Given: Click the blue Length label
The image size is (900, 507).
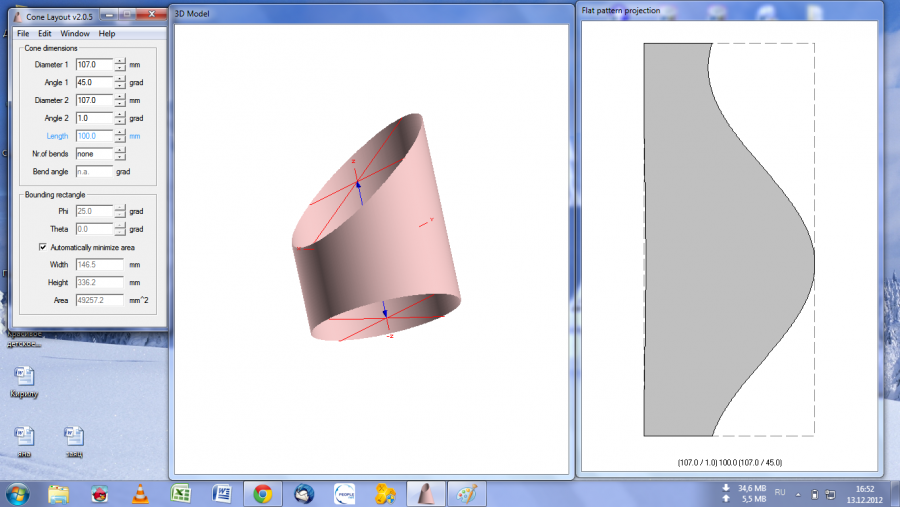Looking at the screenshot, I should (x=58, y=136).
